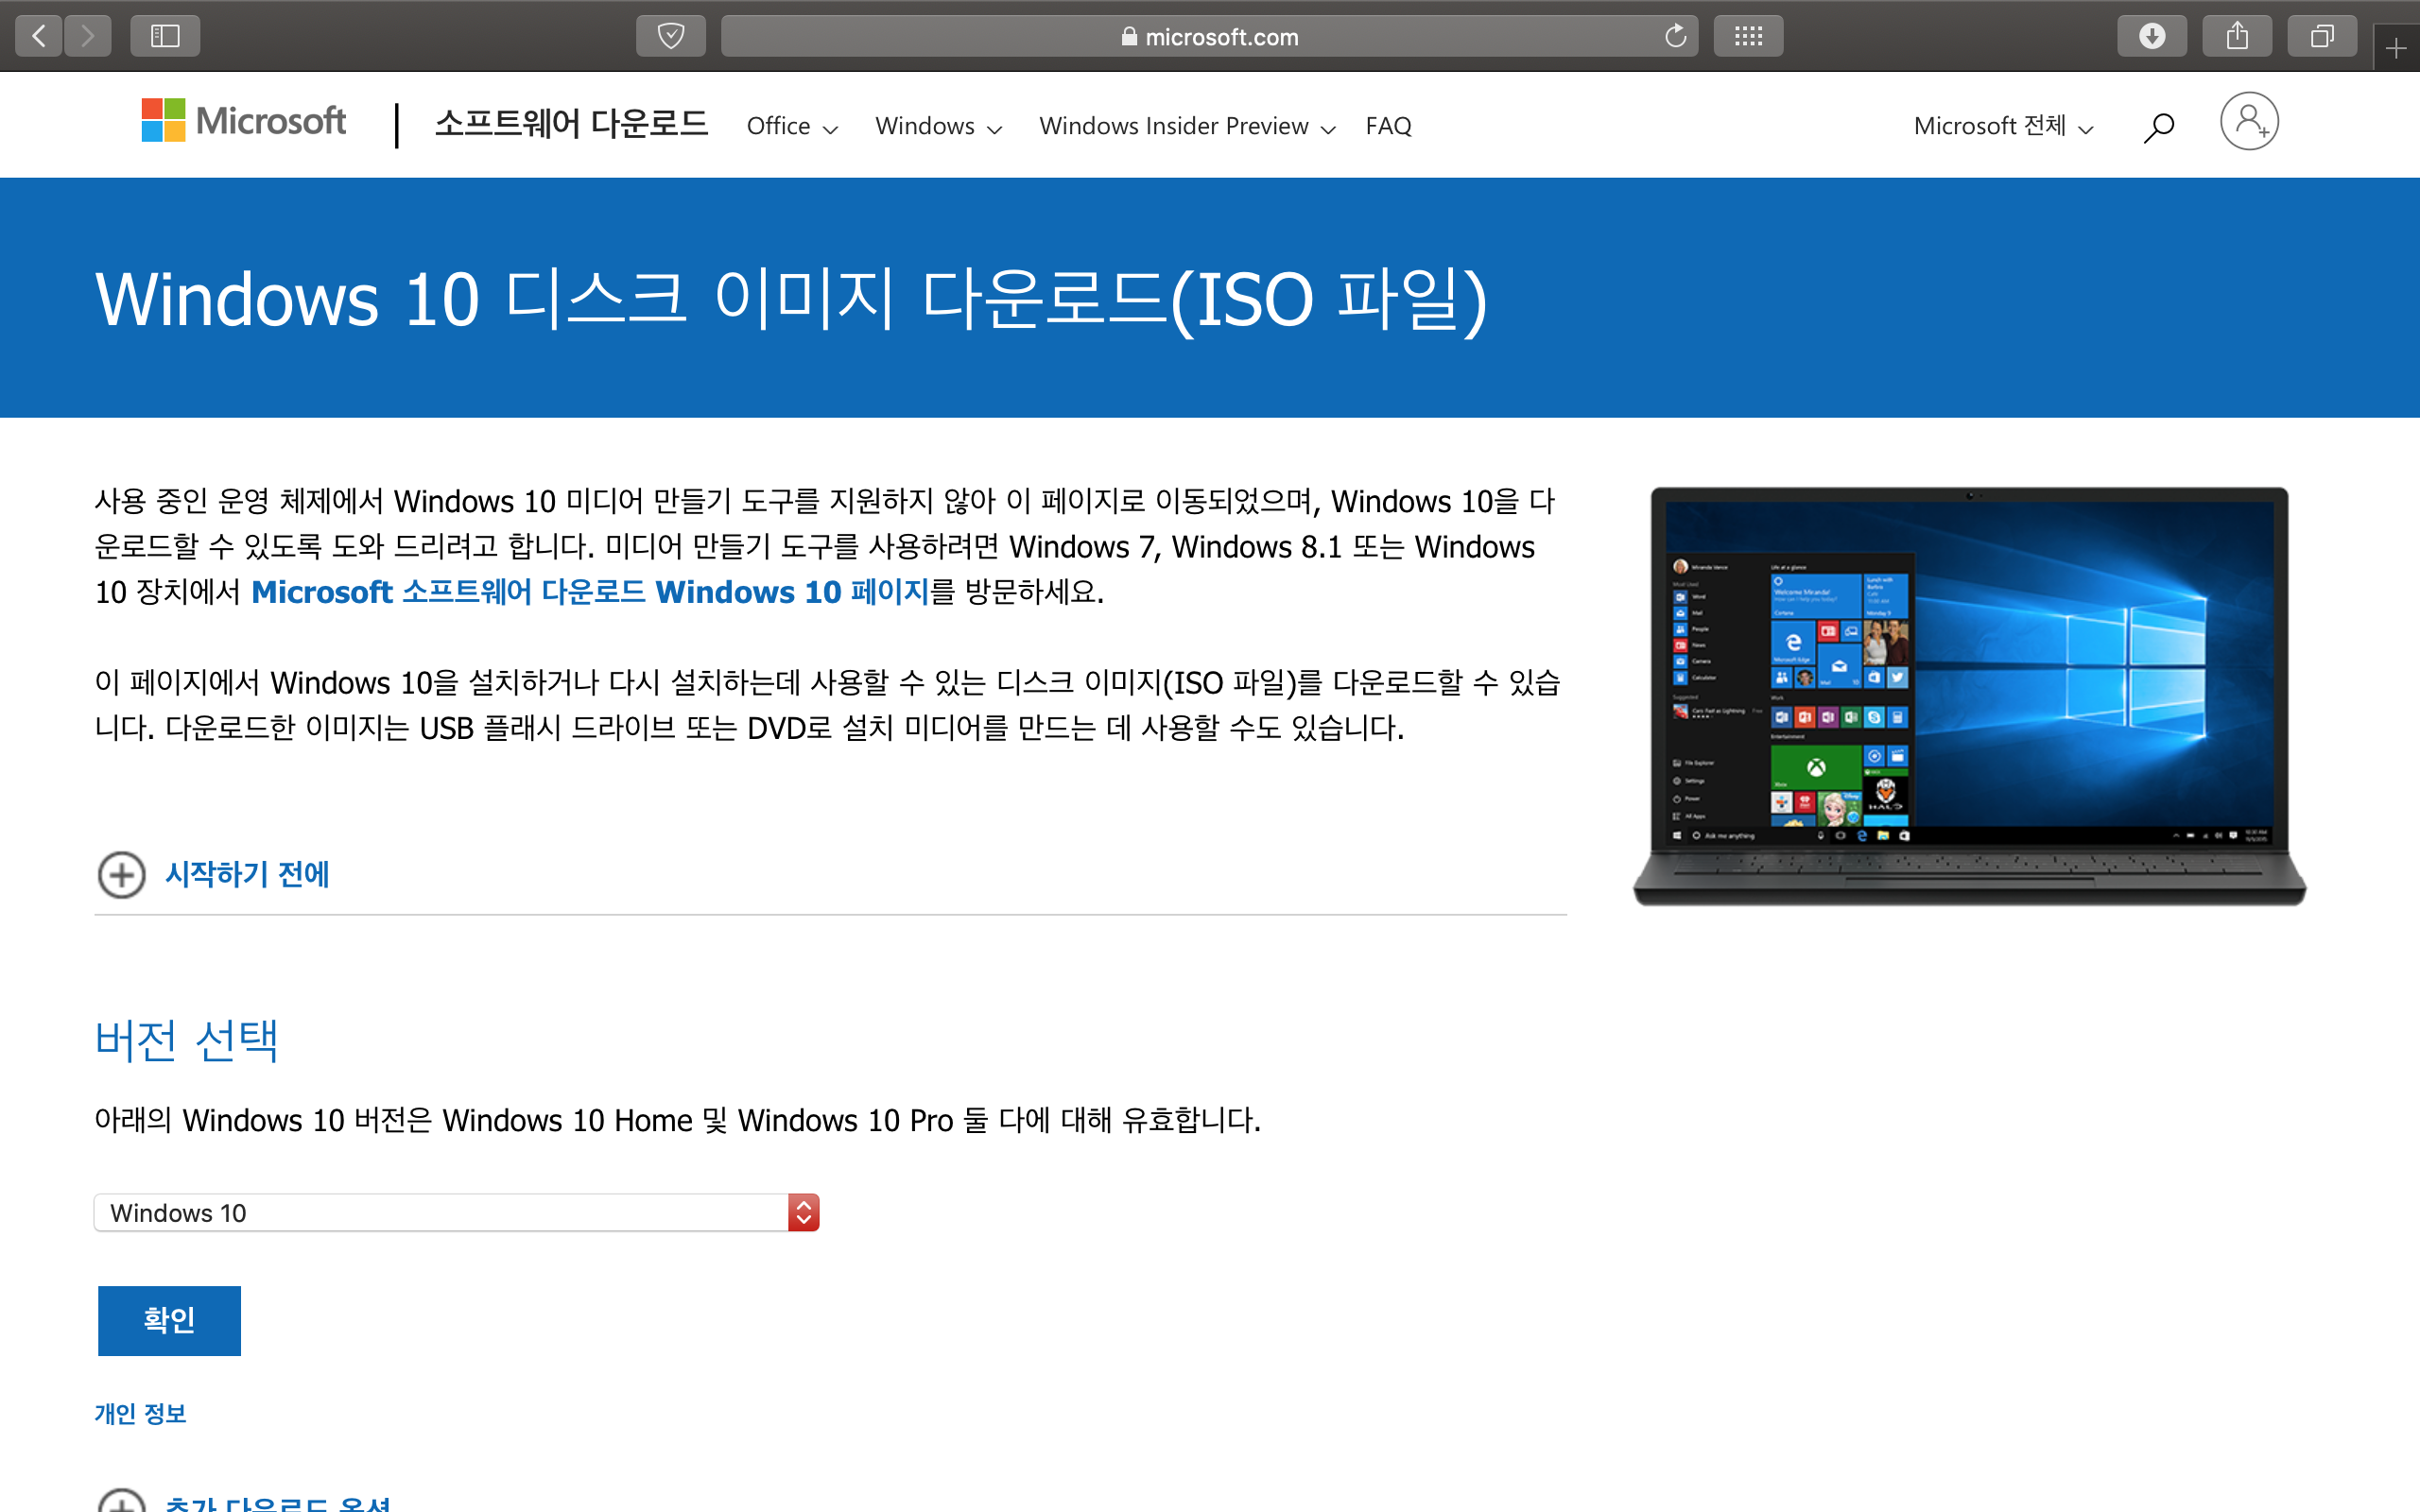The image size is (2420, 1512).
Task: Click the 버전 선택 heading text
Action: coord(186,1041)
